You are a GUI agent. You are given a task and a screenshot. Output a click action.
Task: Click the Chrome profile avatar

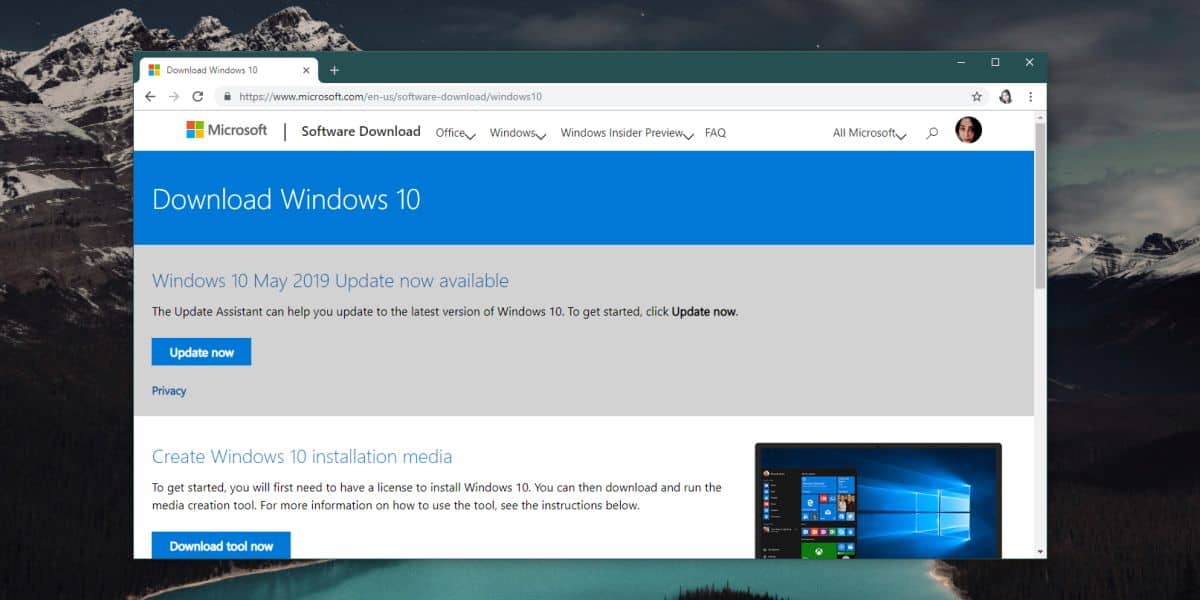1005,96
